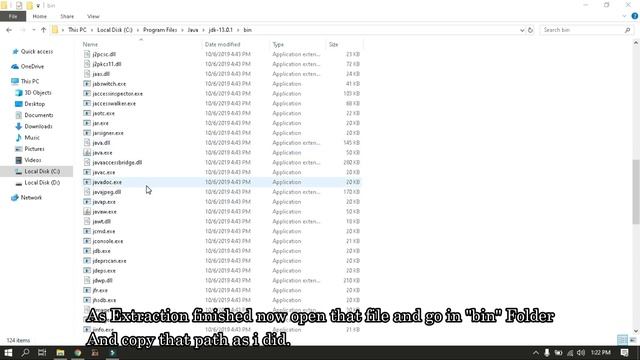This screenshot has height=360, width=640.
Task: Select the jdeprscan.exe file
Action: coord(109,261)
